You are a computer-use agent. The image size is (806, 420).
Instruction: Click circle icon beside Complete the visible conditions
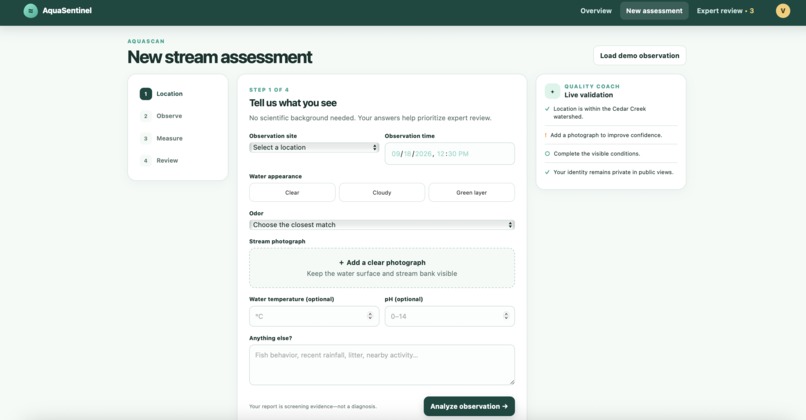(x=547, y=154)
